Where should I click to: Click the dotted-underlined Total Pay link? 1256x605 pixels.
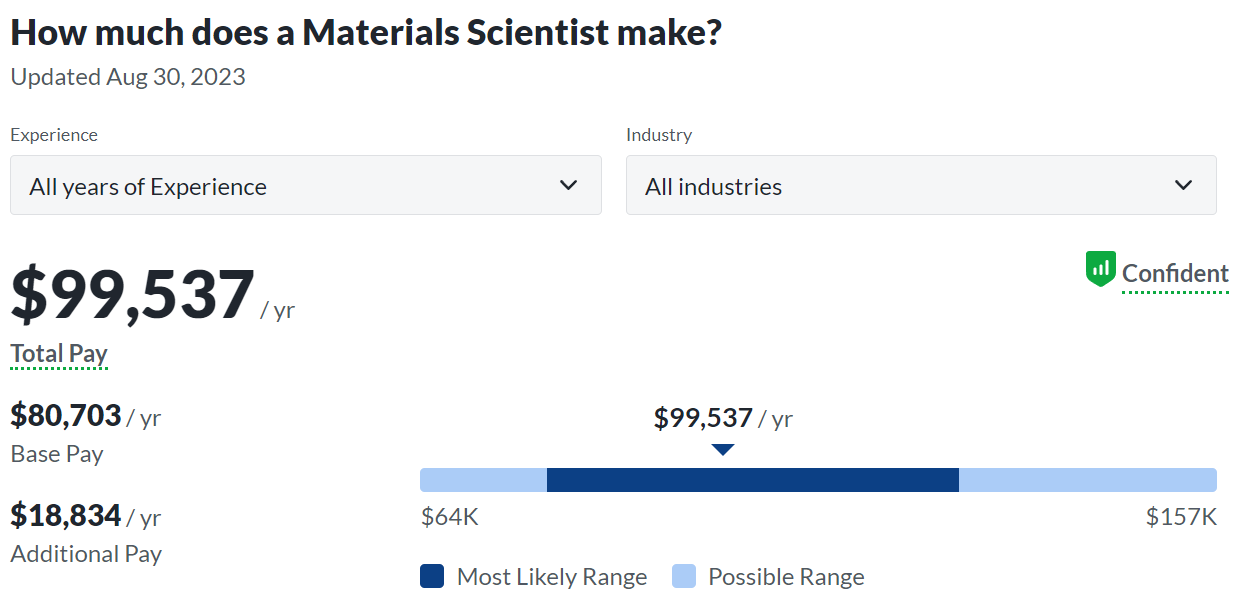pyautogui.click(x=59, y=353)
